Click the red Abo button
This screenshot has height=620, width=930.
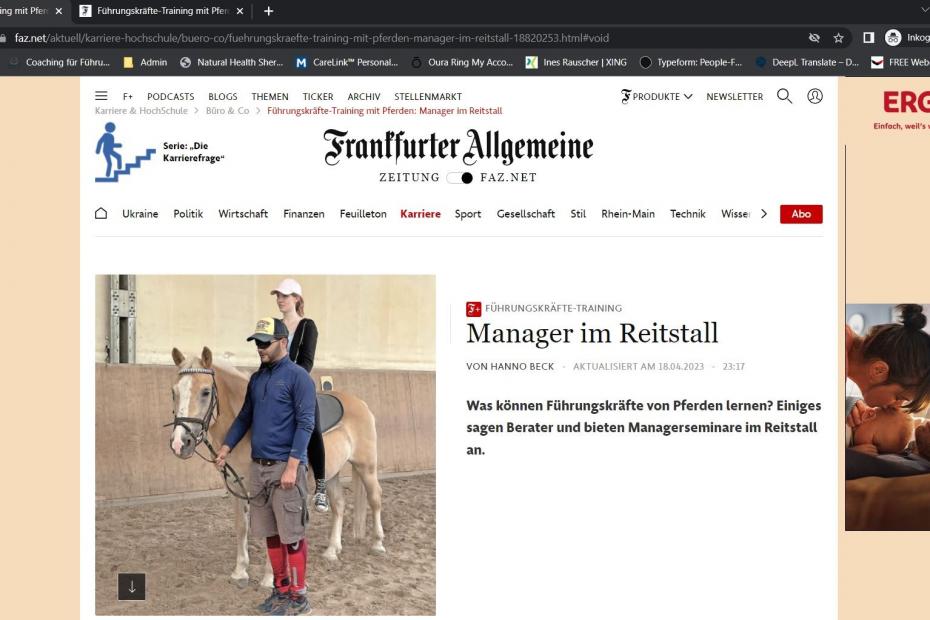(801, 214)
